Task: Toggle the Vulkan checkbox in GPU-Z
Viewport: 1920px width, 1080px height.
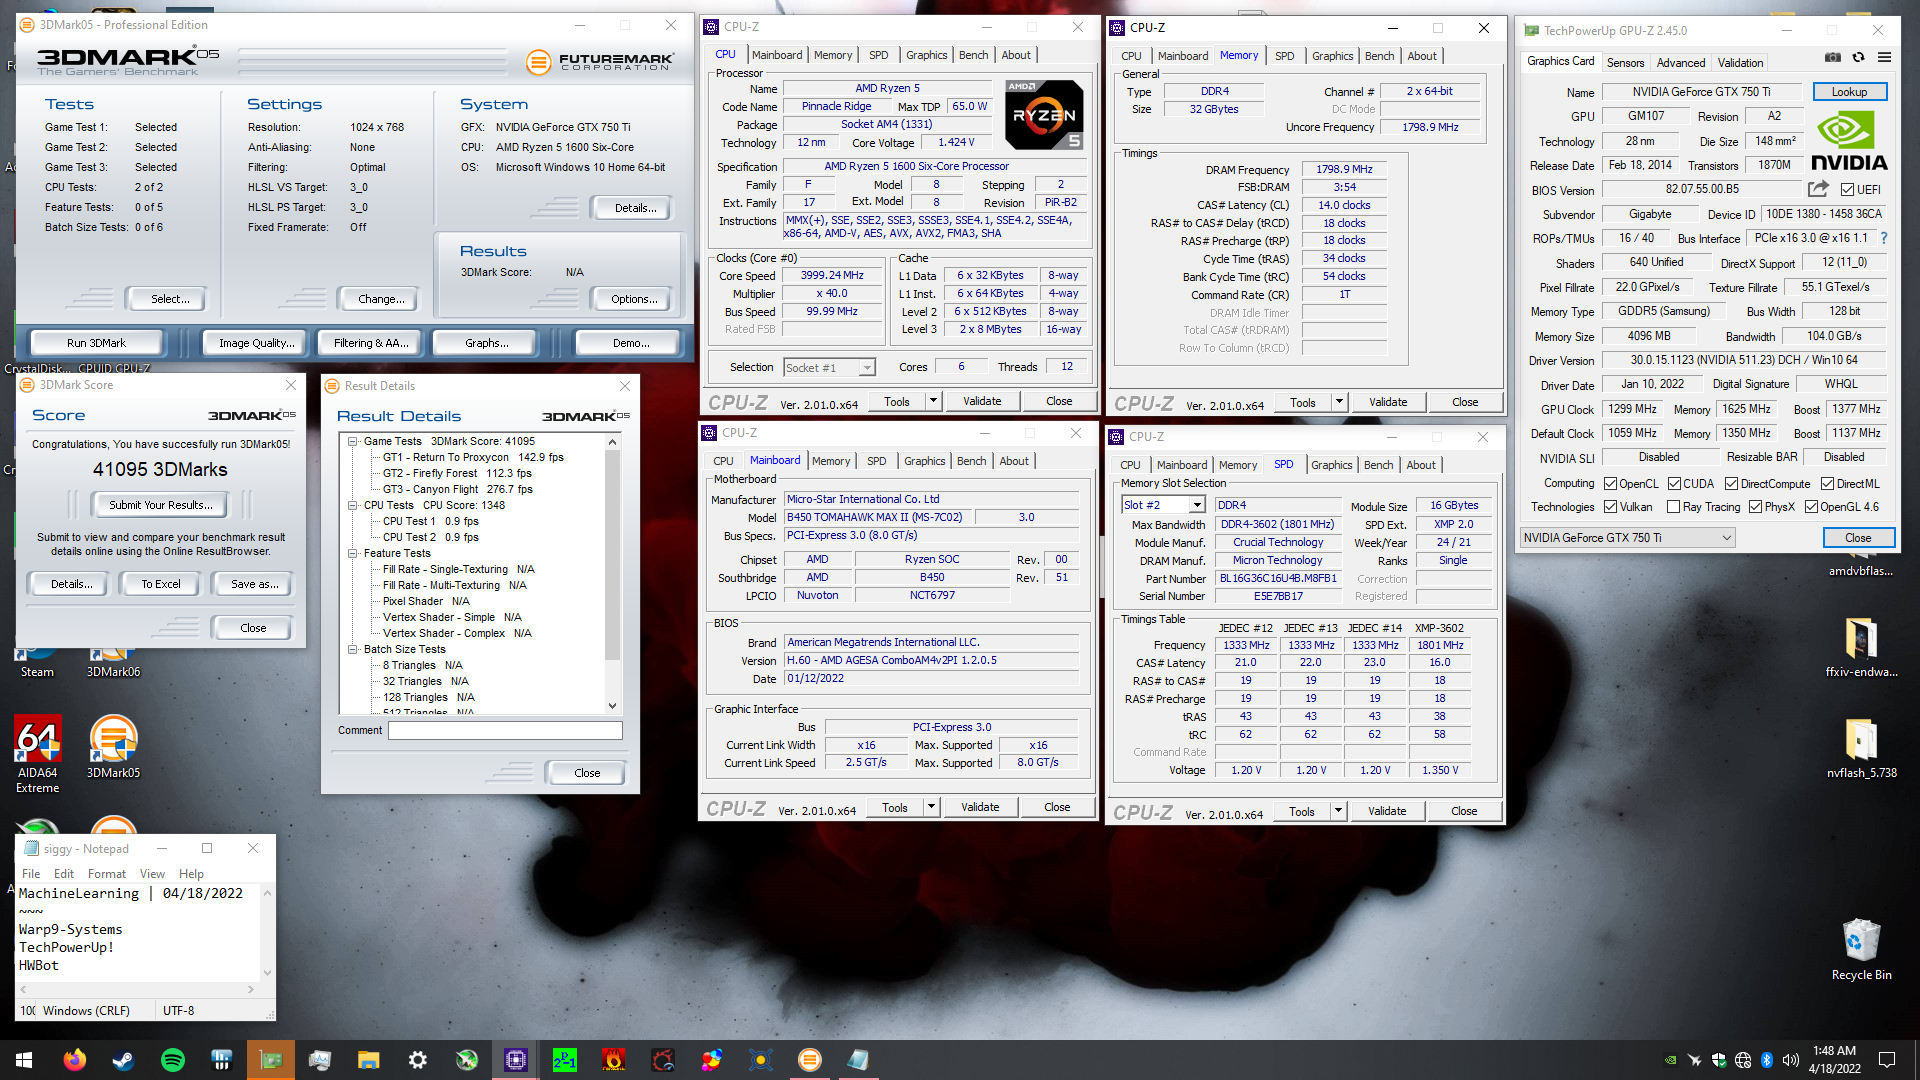Action: pos(1610,507)
